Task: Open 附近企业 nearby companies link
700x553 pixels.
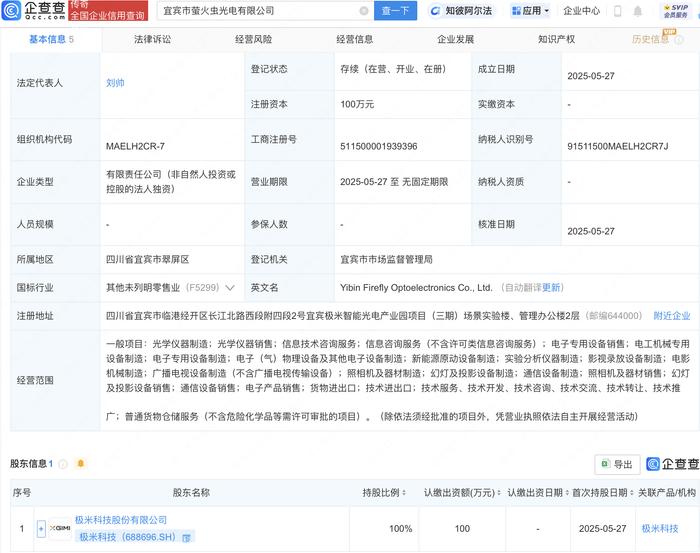Action: 672,316
